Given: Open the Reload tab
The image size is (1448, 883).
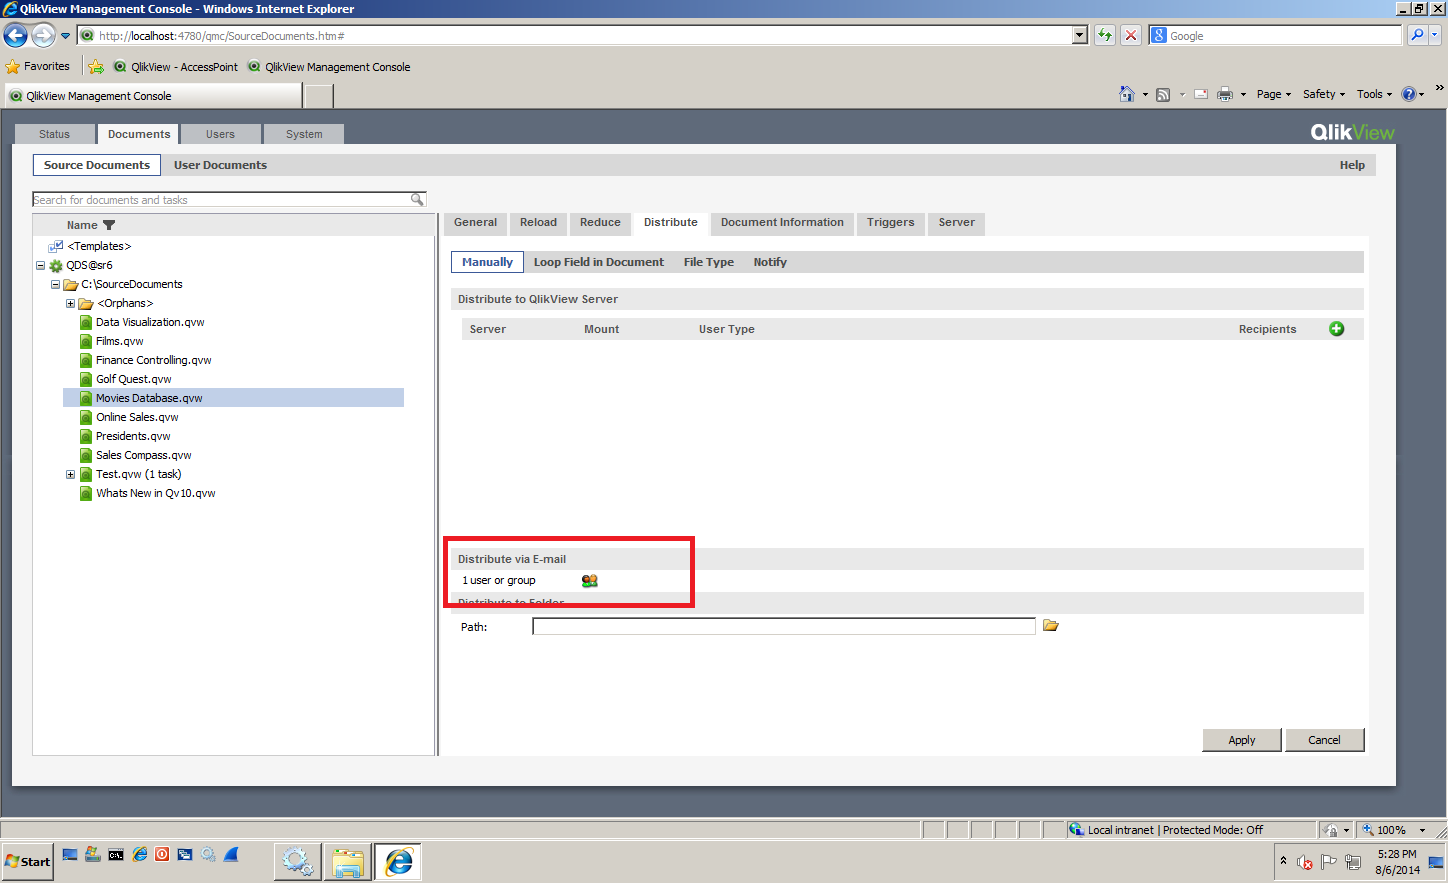Looking at the screenshot, I should click(538, 222).
